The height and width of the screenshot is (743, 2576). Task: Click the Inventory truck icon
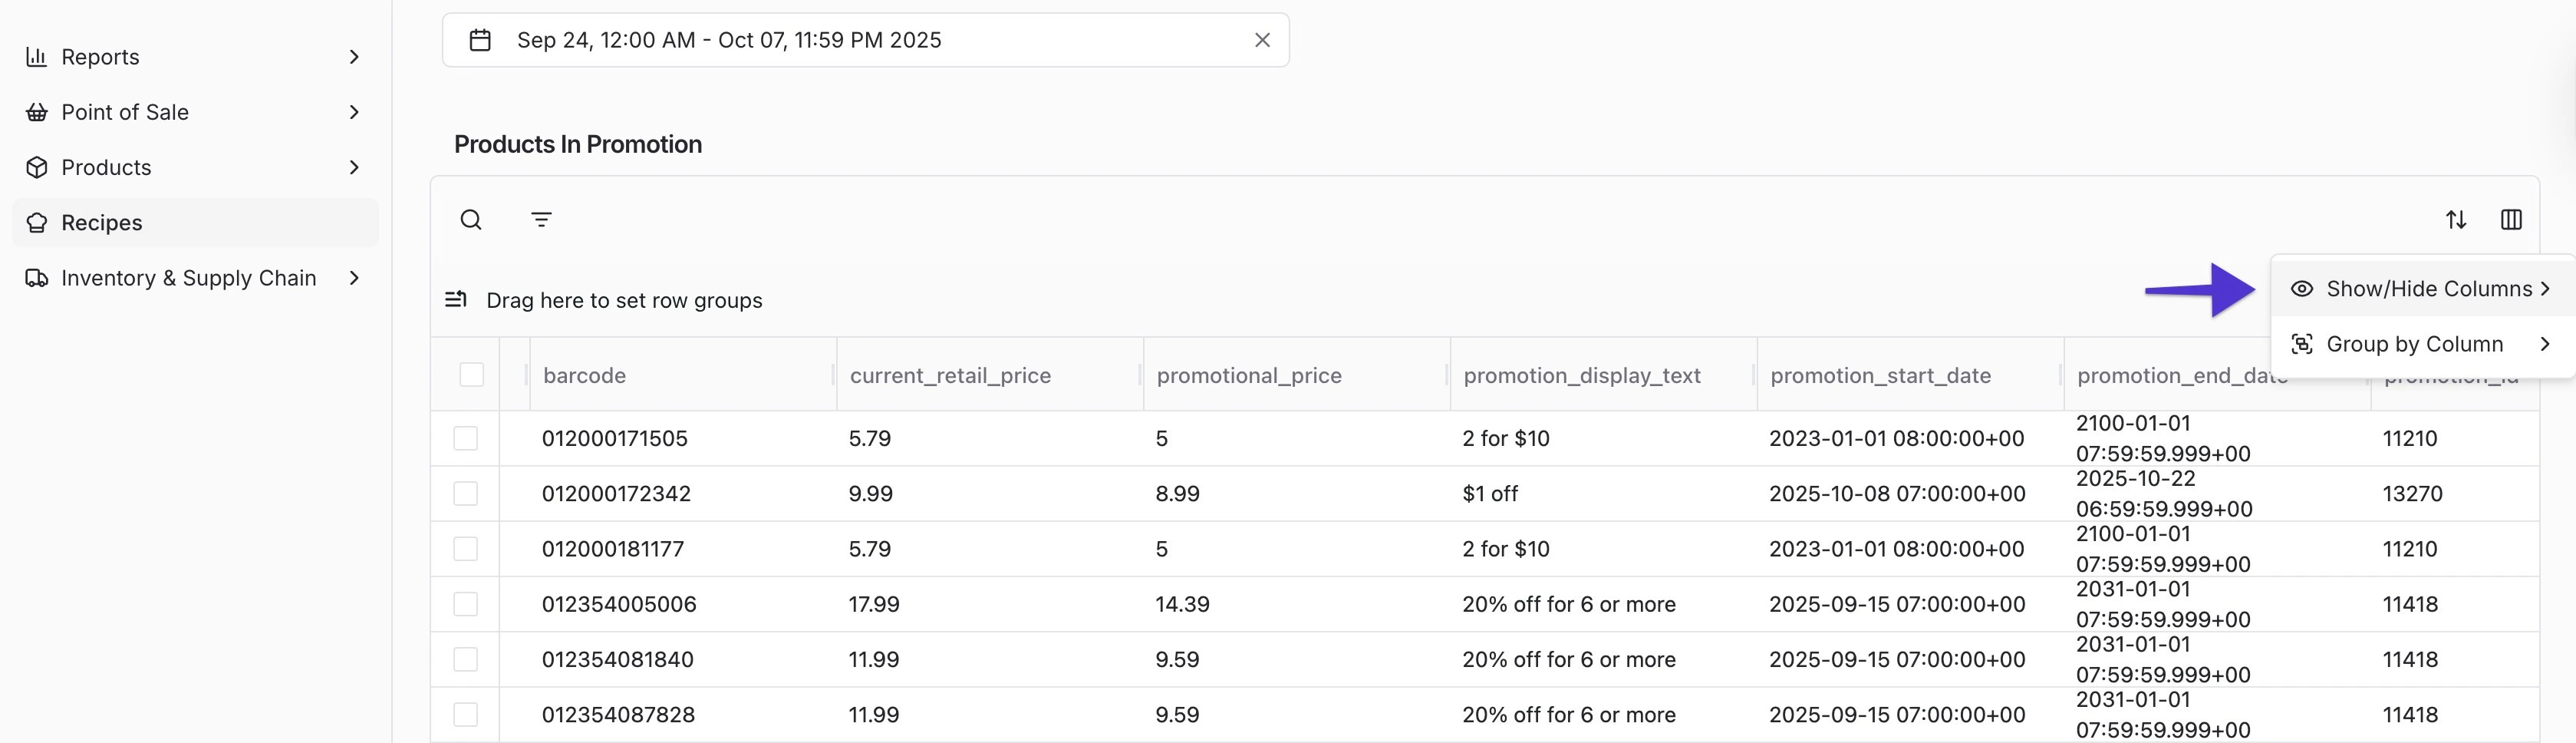(x=37, y=278)
